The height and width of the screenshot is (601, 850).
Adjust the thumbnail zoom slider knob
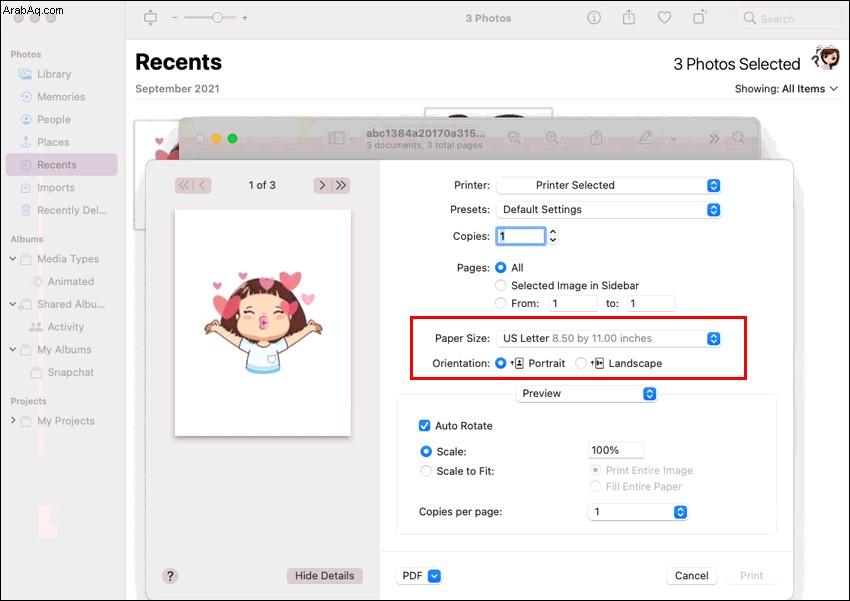click(217, 18)
